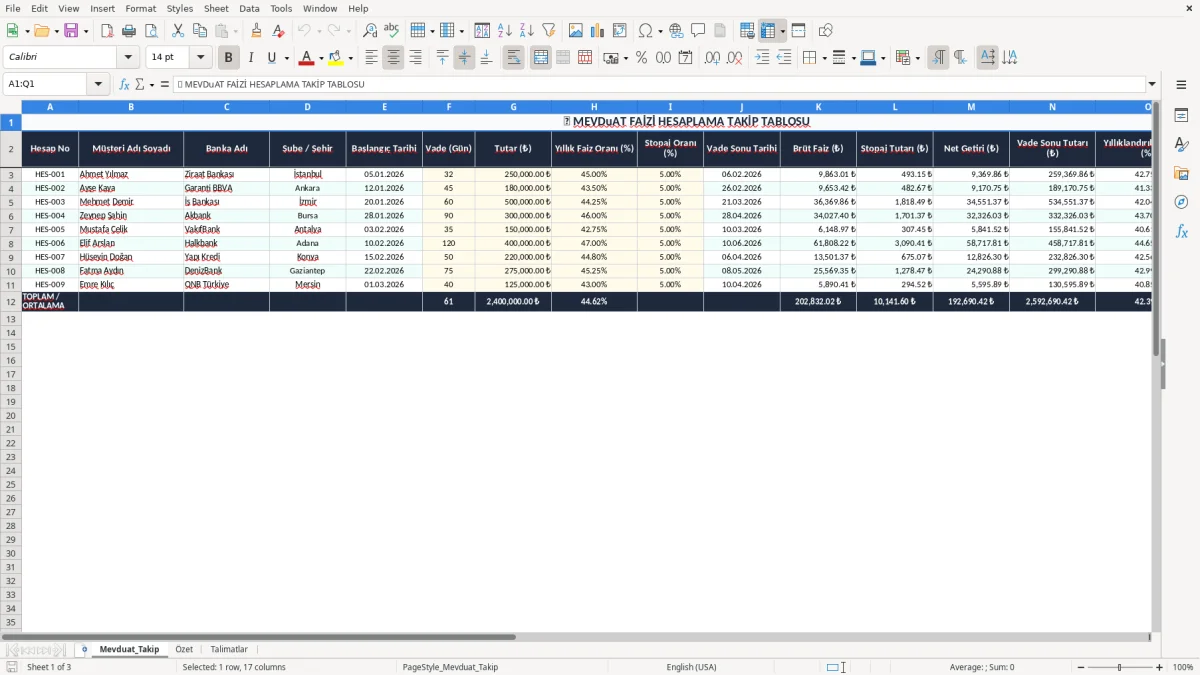This screenshot has width=1200, height=675.
Task: Expand the formula bar arrow
Action: coord(1152,84)
